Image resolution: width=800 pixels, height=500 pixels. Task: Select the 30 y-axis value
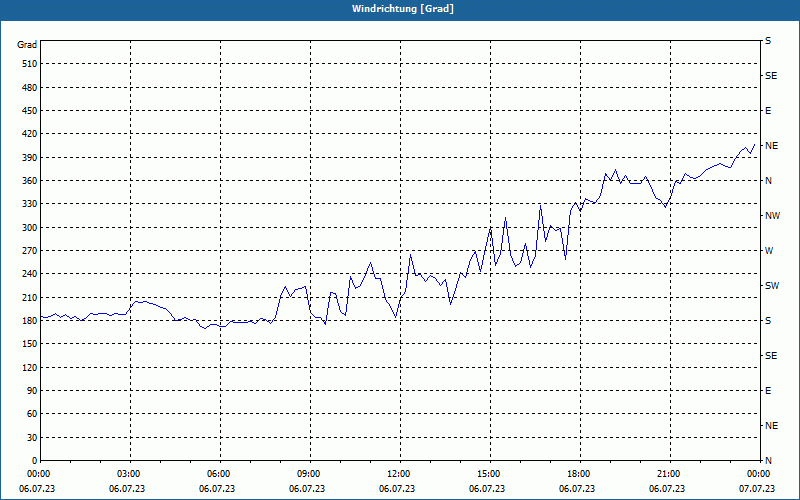(33, 437)
